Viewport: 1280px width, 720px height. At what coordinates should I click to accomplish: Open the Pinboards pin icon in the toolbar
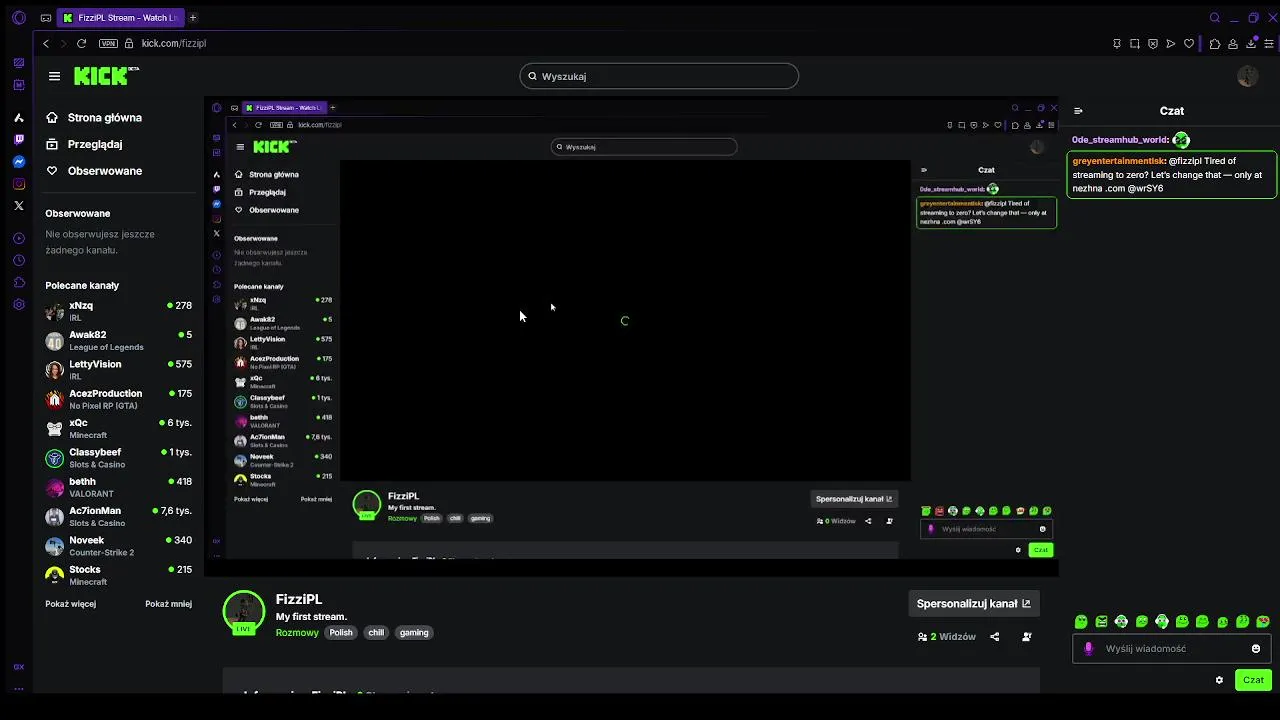coord(1117,43)
